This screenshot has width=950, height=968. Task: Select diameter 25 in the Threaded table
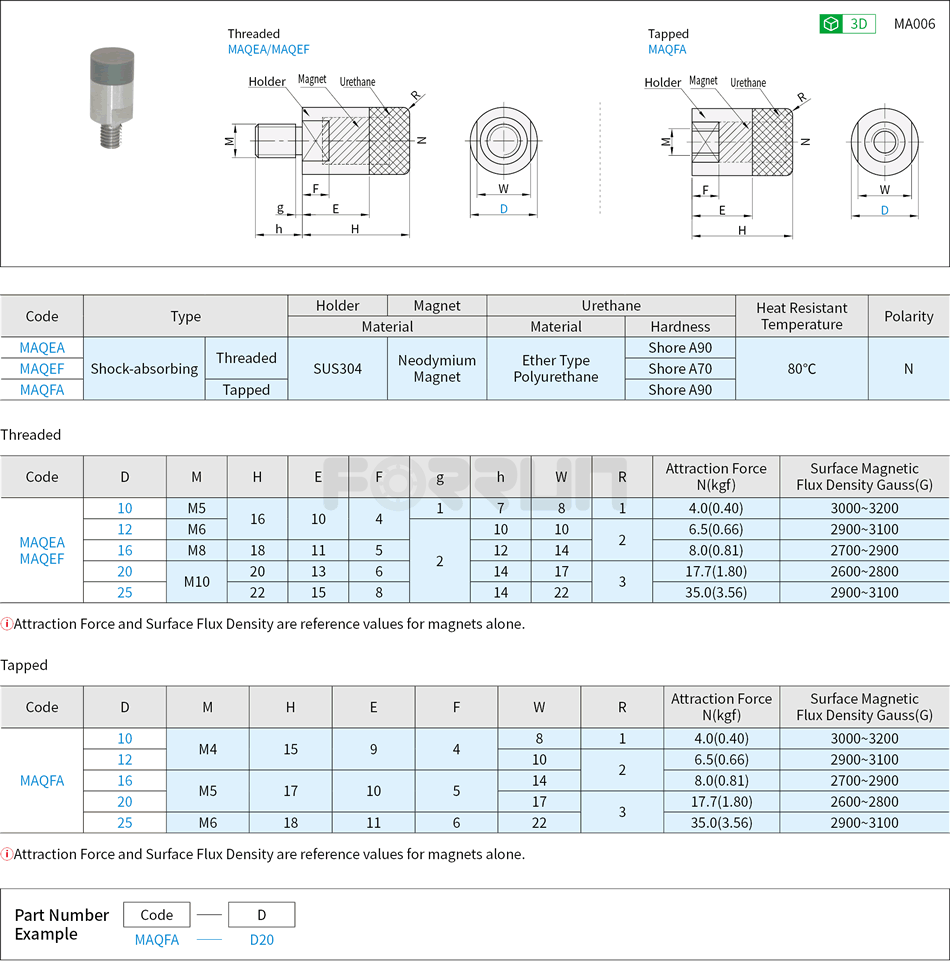point(125,592)
